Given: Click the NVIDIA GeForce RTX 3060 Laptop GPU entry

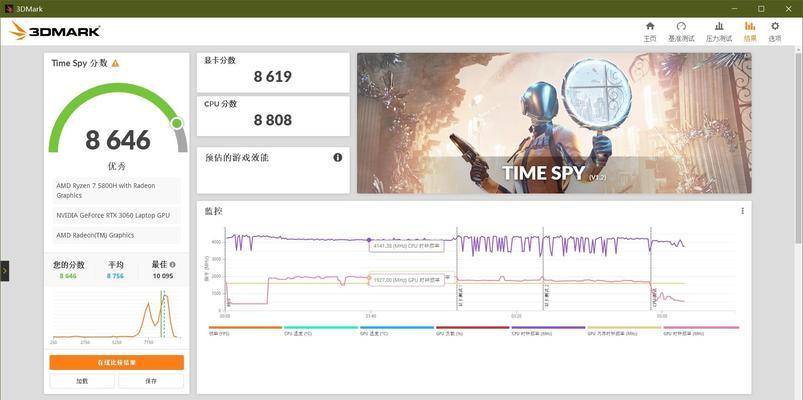Looking at the screenshot, I should tap(117, 216).
